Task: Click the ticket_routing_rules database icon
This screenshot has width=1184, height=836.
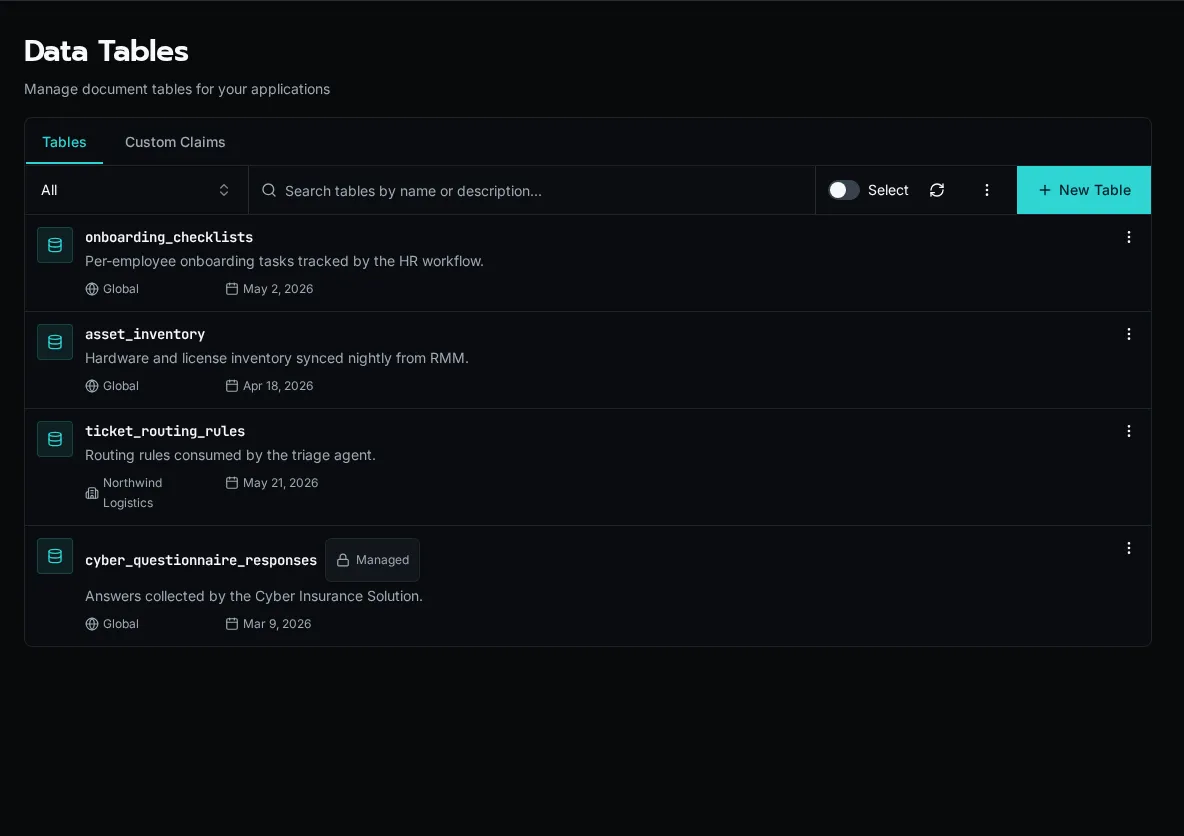Action: 55,439
